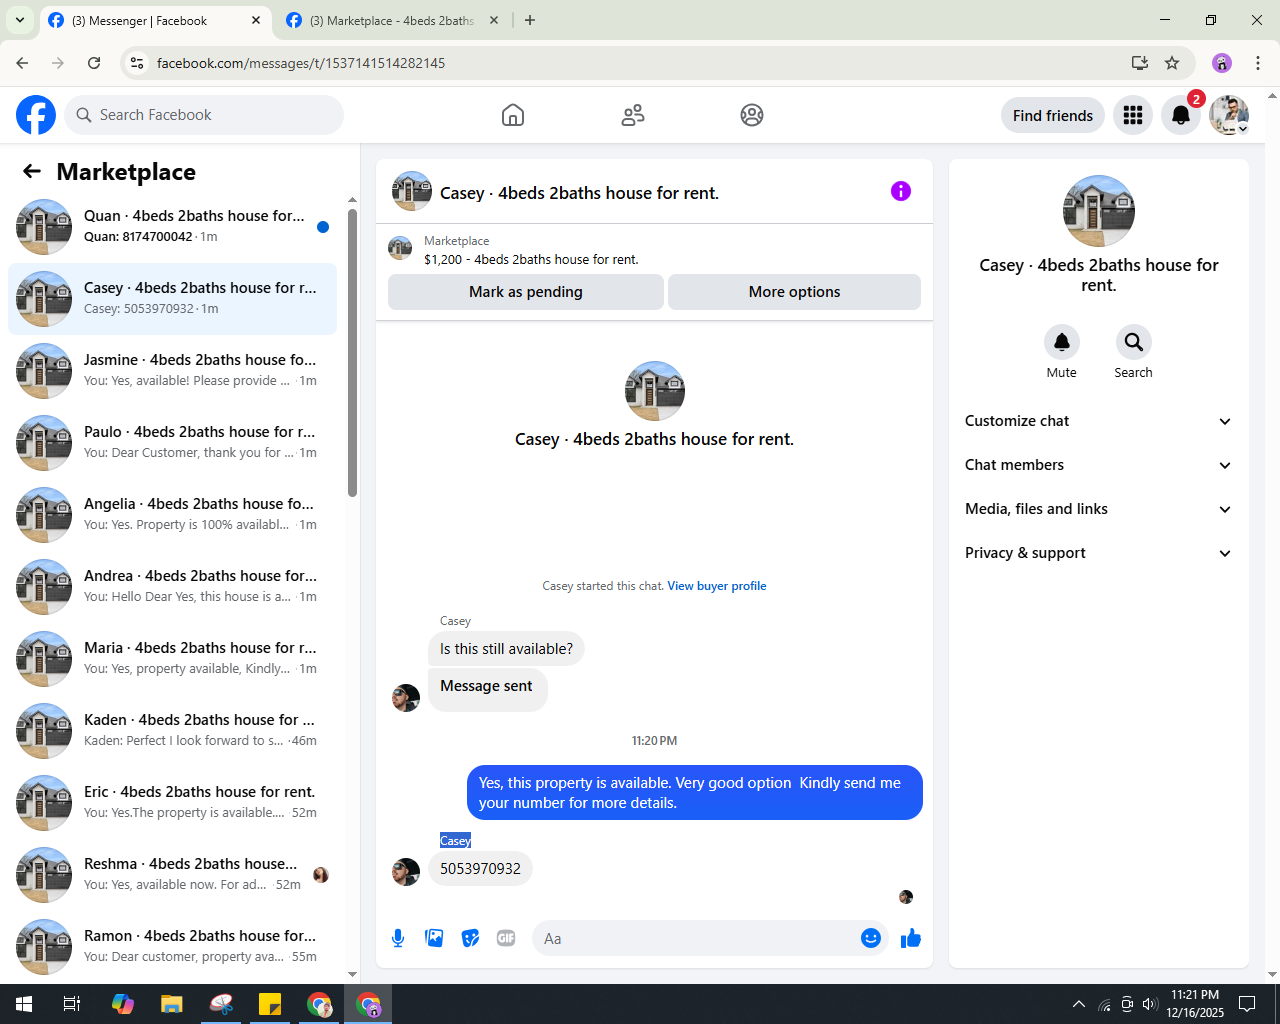Open File Explorer from the taskbar
This screenshot has height=1024, width=1280.
tap(172, 1004)
